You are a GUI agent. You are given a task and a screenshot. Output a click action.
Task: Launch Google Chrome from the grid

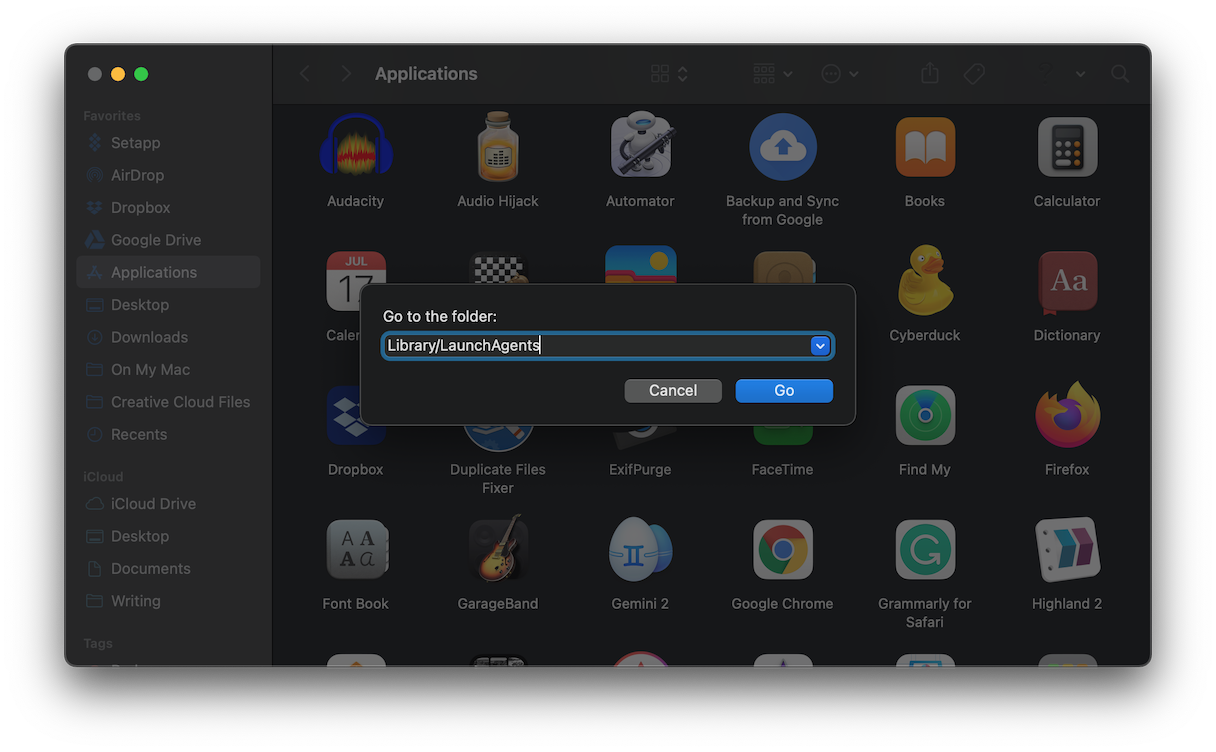pos(783,549)
